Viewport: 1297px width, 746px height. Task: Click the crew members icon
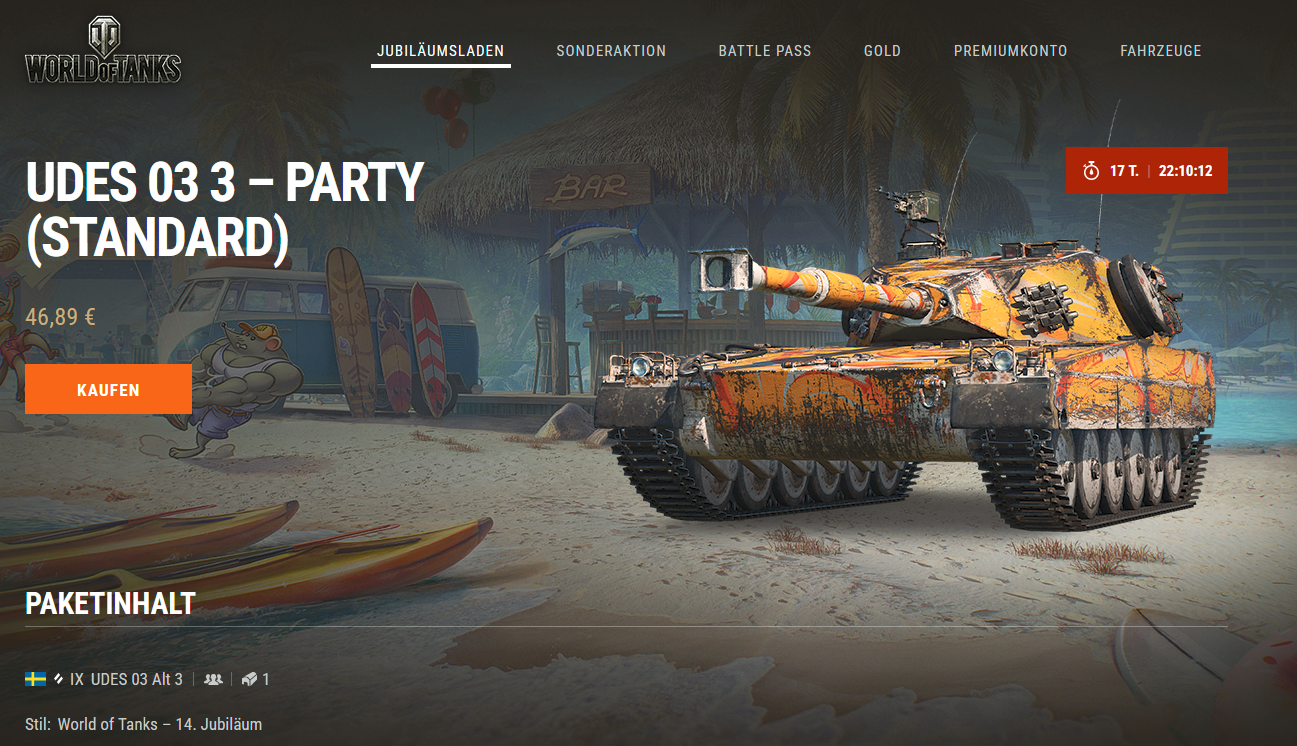[213, 679]
